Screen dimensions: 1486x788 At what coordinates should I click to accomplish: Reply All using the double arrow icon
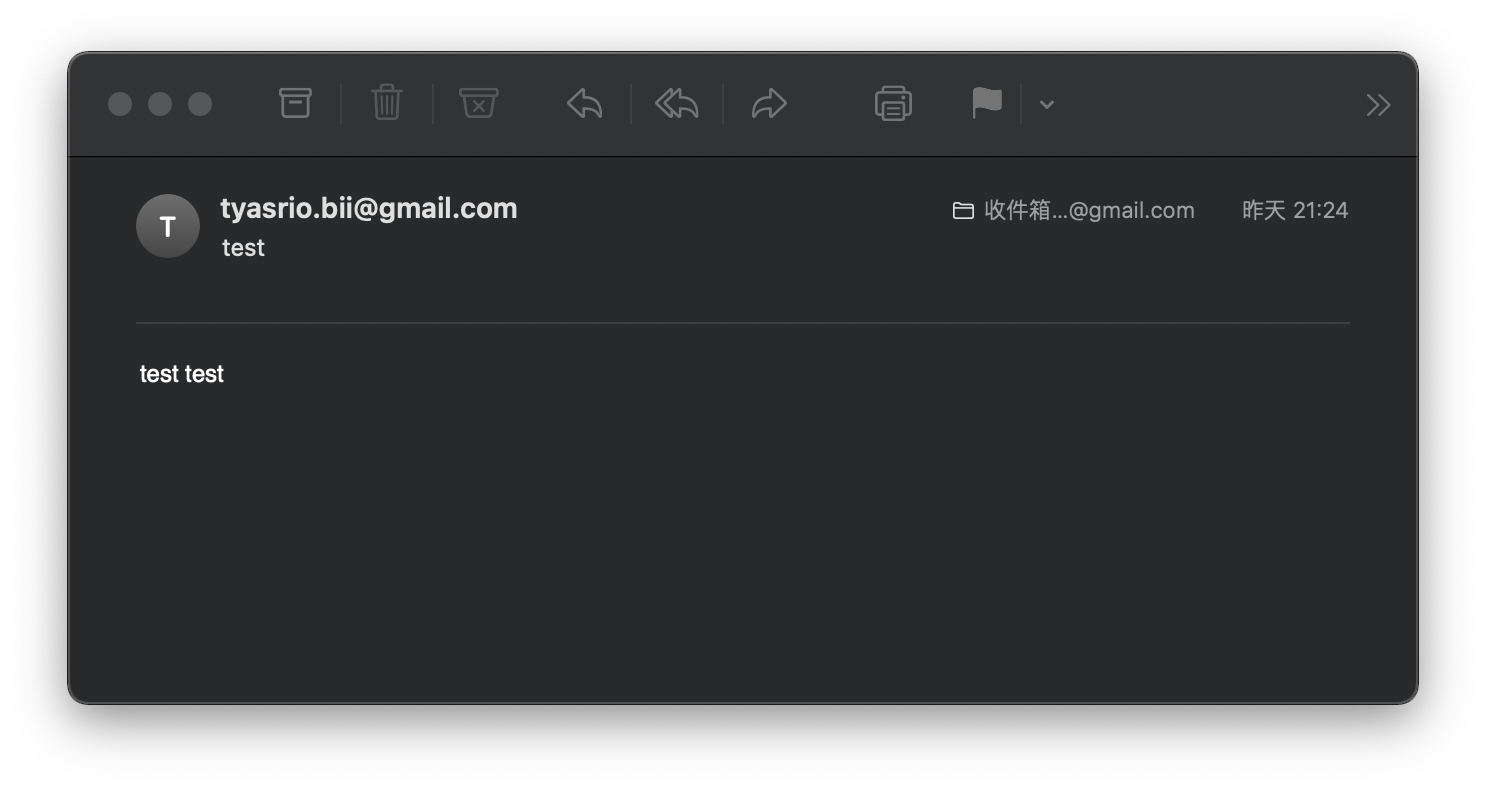point(677,104)
